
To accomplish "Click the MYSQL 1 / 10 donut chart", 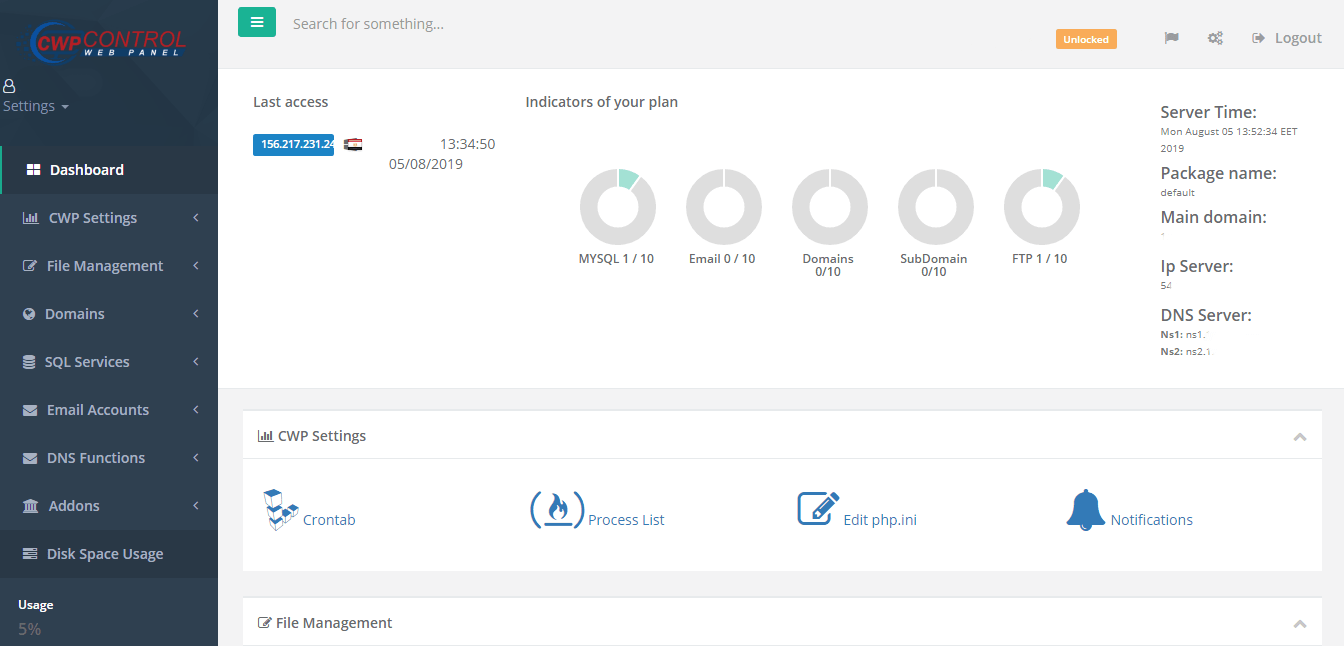I will tap(618, 207).
